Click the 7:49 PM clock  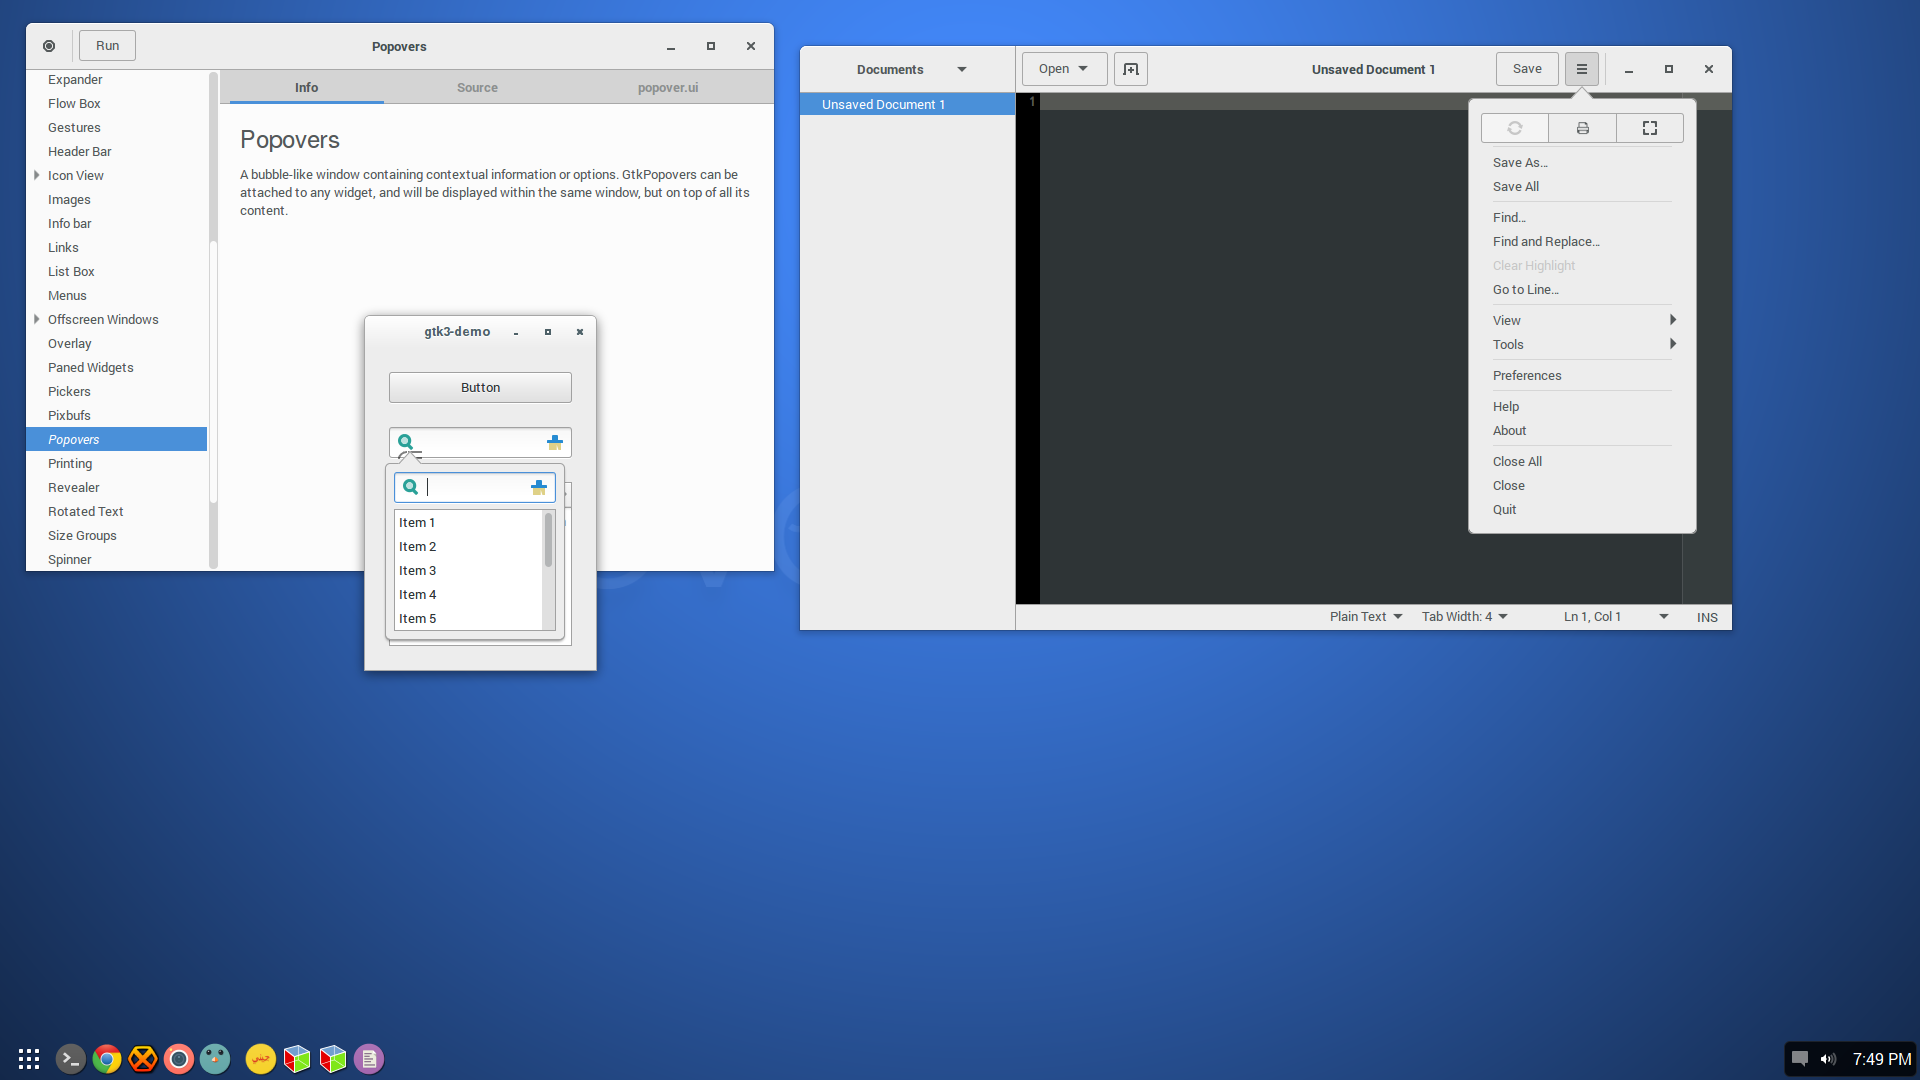[1881, 1059]
